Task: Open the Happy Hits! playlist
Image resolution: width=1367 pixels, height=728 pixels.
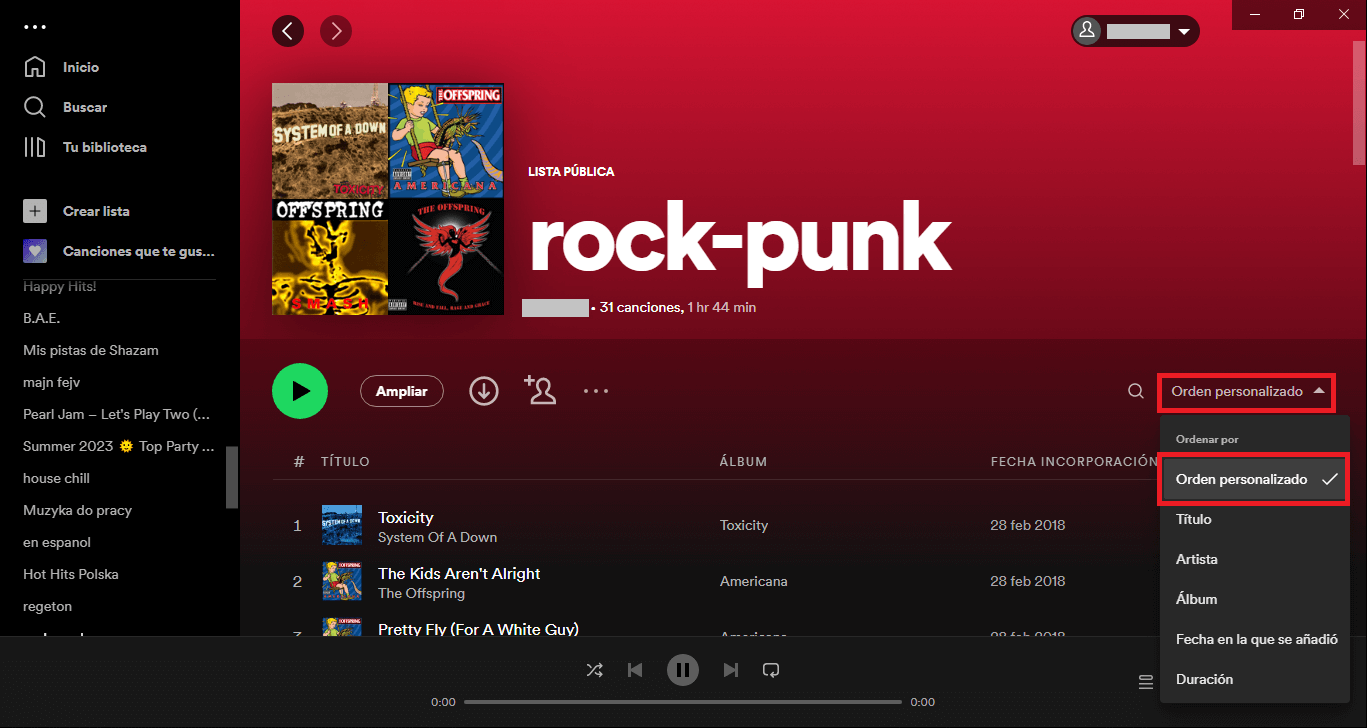Action: [x=60, y=286]
